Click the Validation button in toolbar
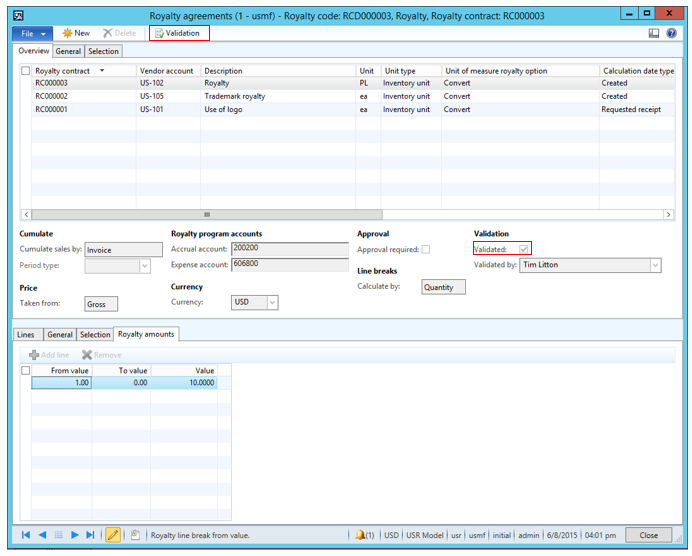Image resolution: width=692 pixels, height=556 pixels. click(x=177, y=33)
